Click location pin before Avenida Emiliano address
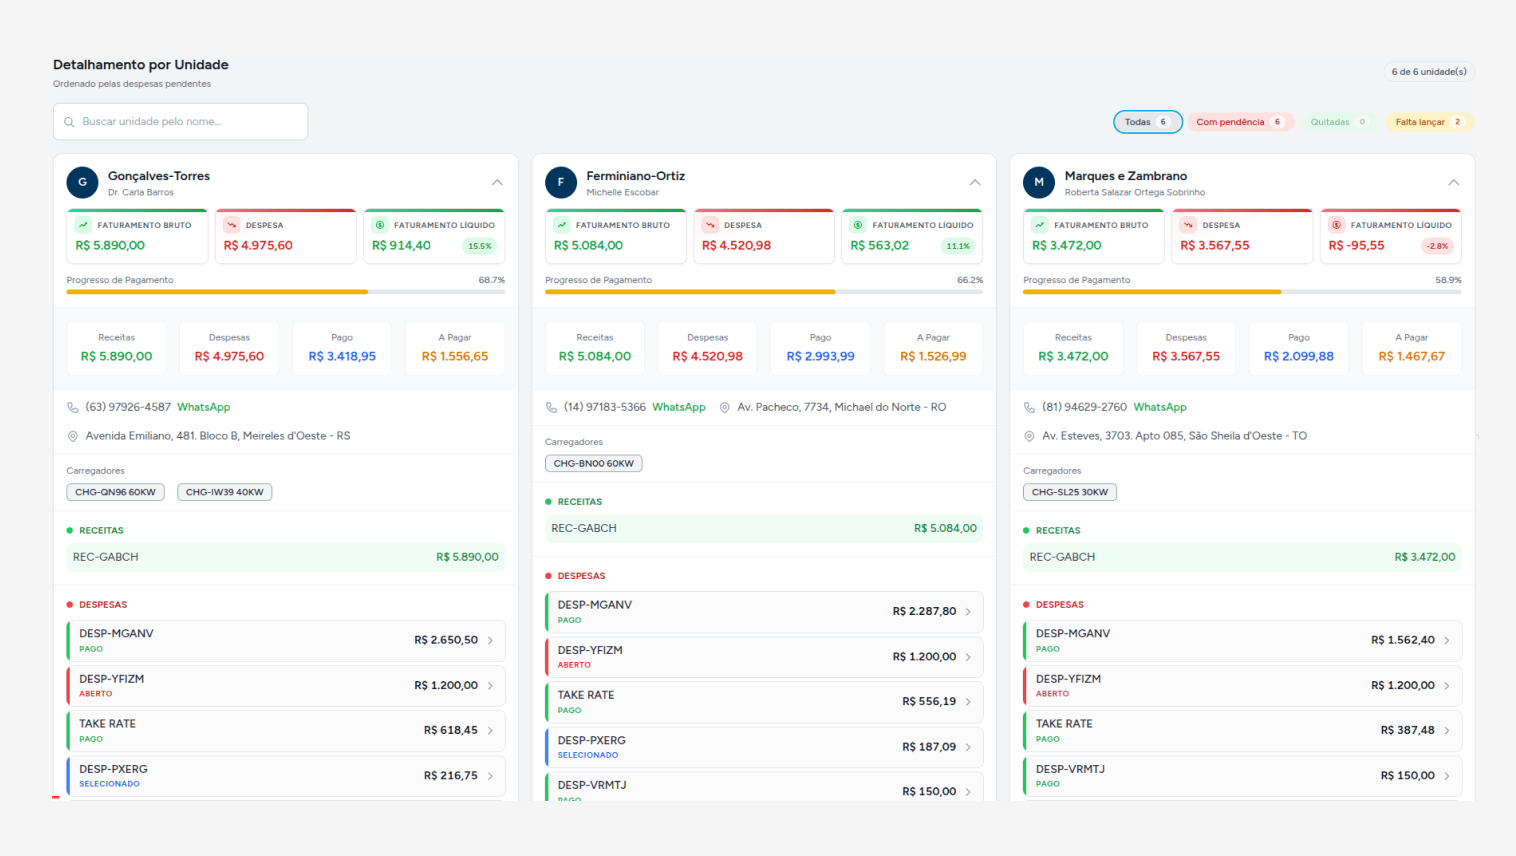This screenshot has width=1516, height=856. [73, 436]
